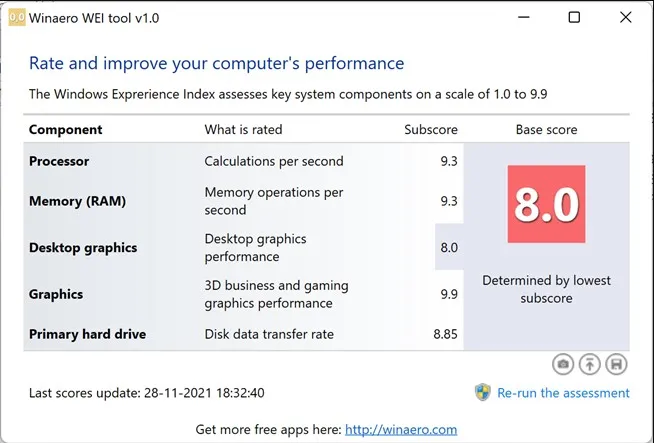Re-run the assessment
This screenshot has height=443, width=654.
pyautogui.click(x=563, y=393)
